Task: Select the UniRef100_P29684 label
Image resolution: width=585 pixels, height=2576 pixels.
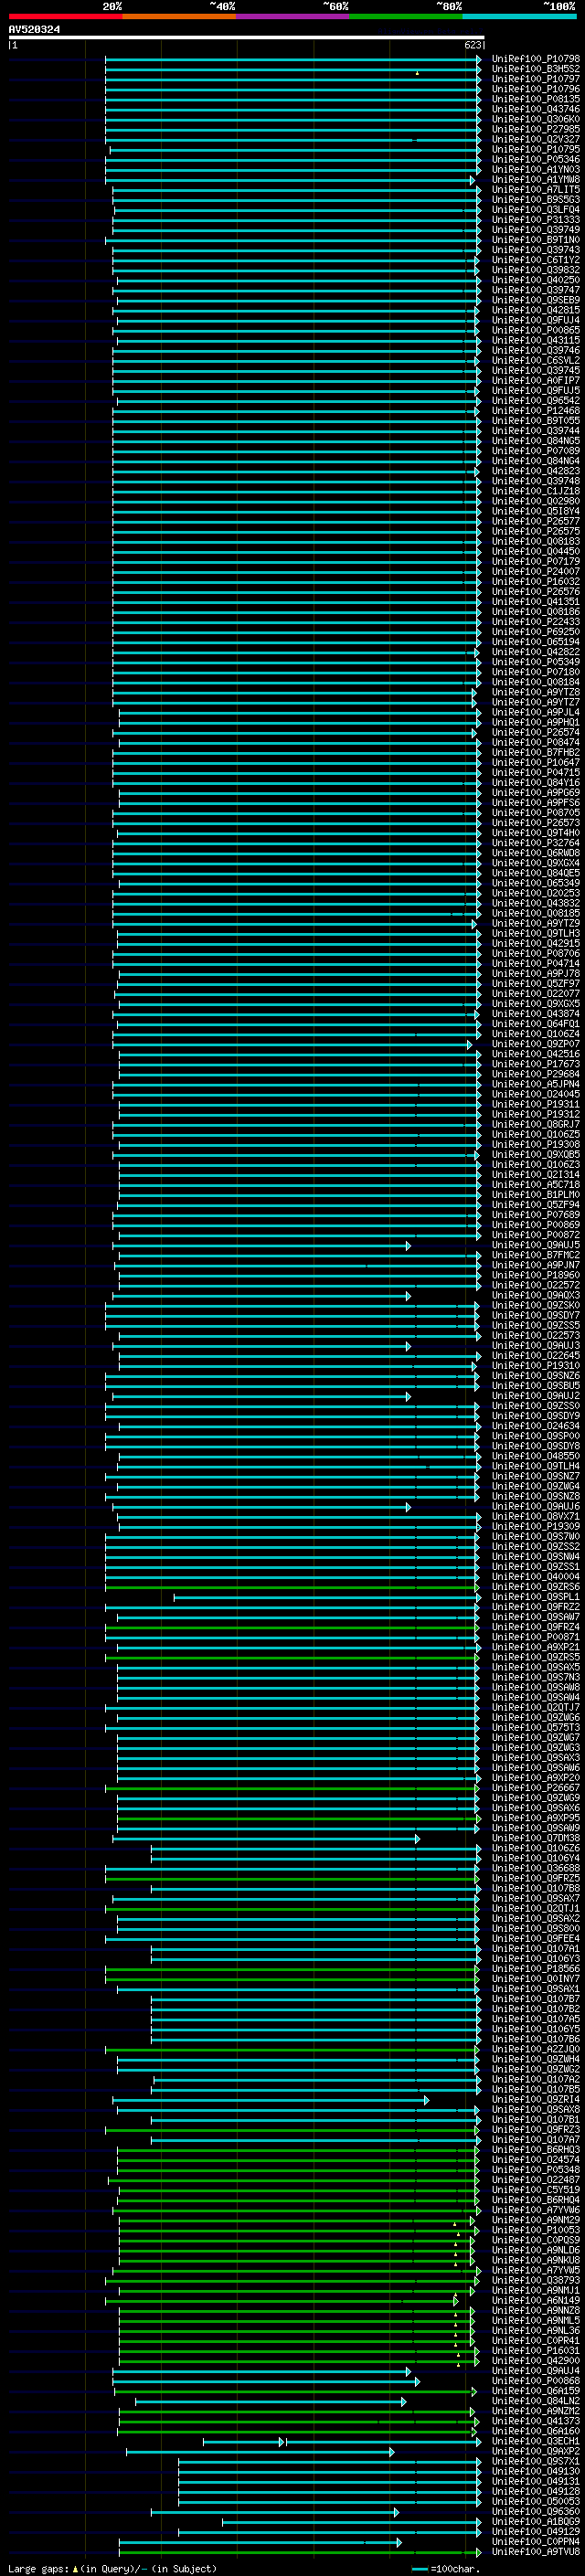Action: (x=536, y=1074)
